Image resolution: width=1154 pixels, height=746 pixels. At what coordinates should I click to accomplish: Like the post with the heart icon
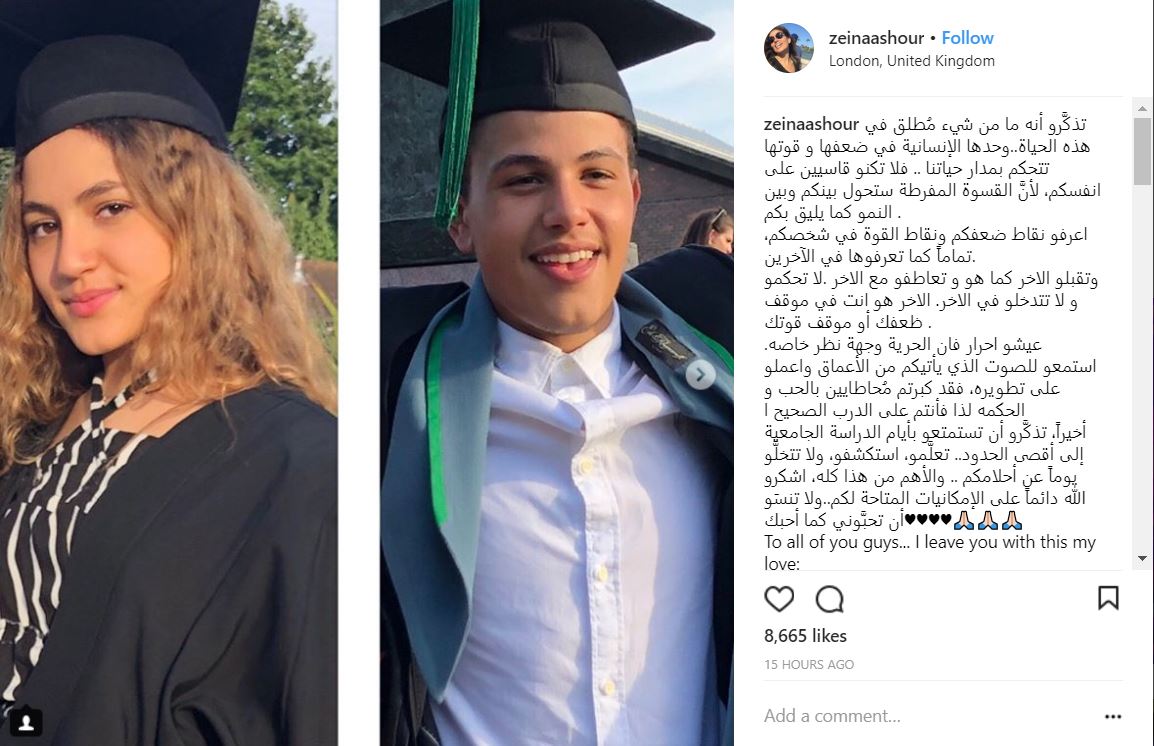tap(779, 599)
